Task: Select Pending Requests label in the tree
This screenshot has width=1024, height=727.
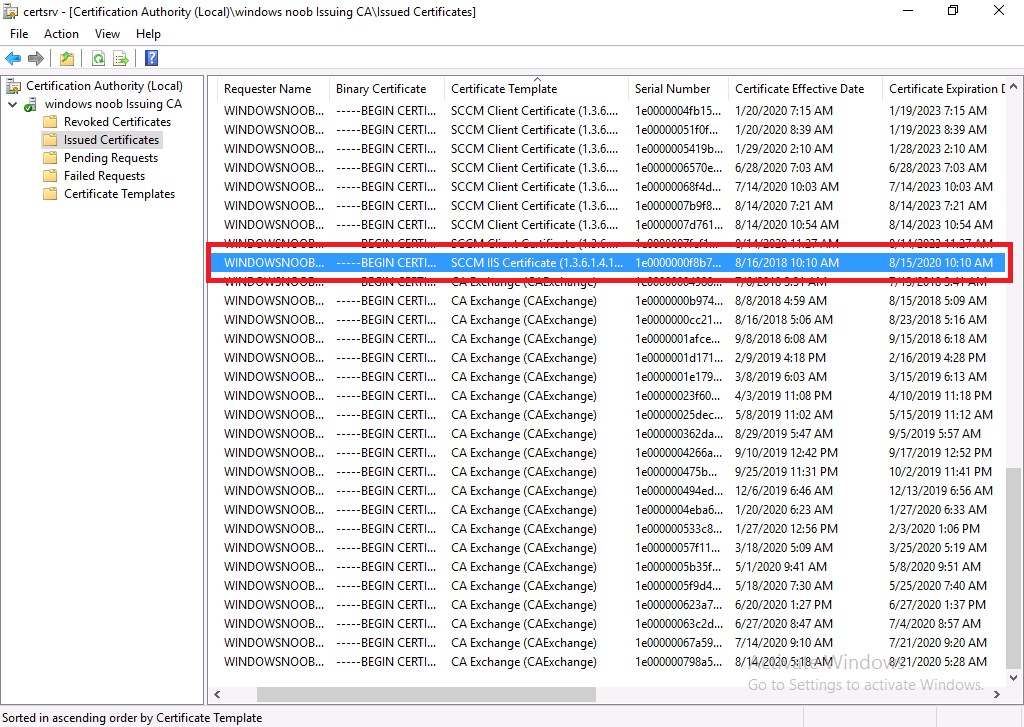Action: point(111,158)
